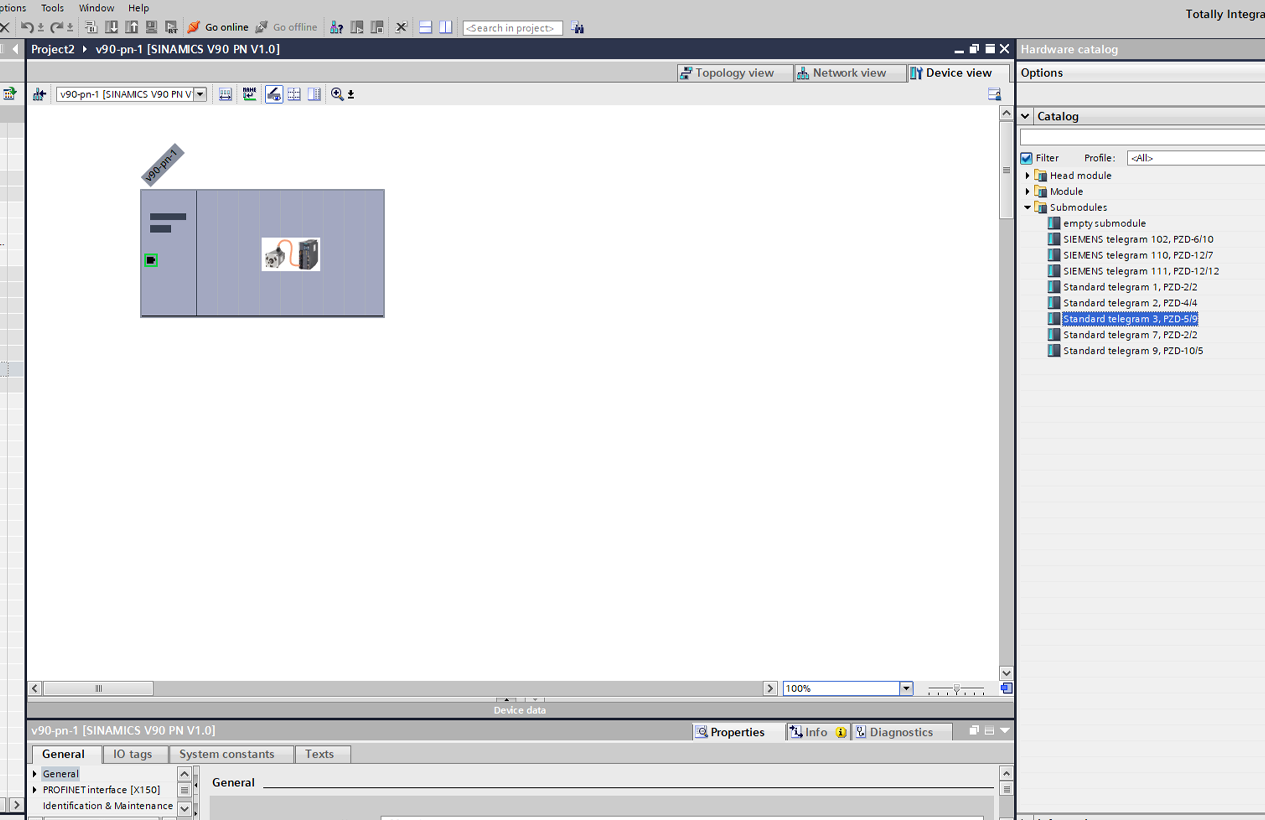The width and height of the screenshot is (1265, 820).
Task: Click the Start runtime (RT) icon
Action: pos(171,27)
